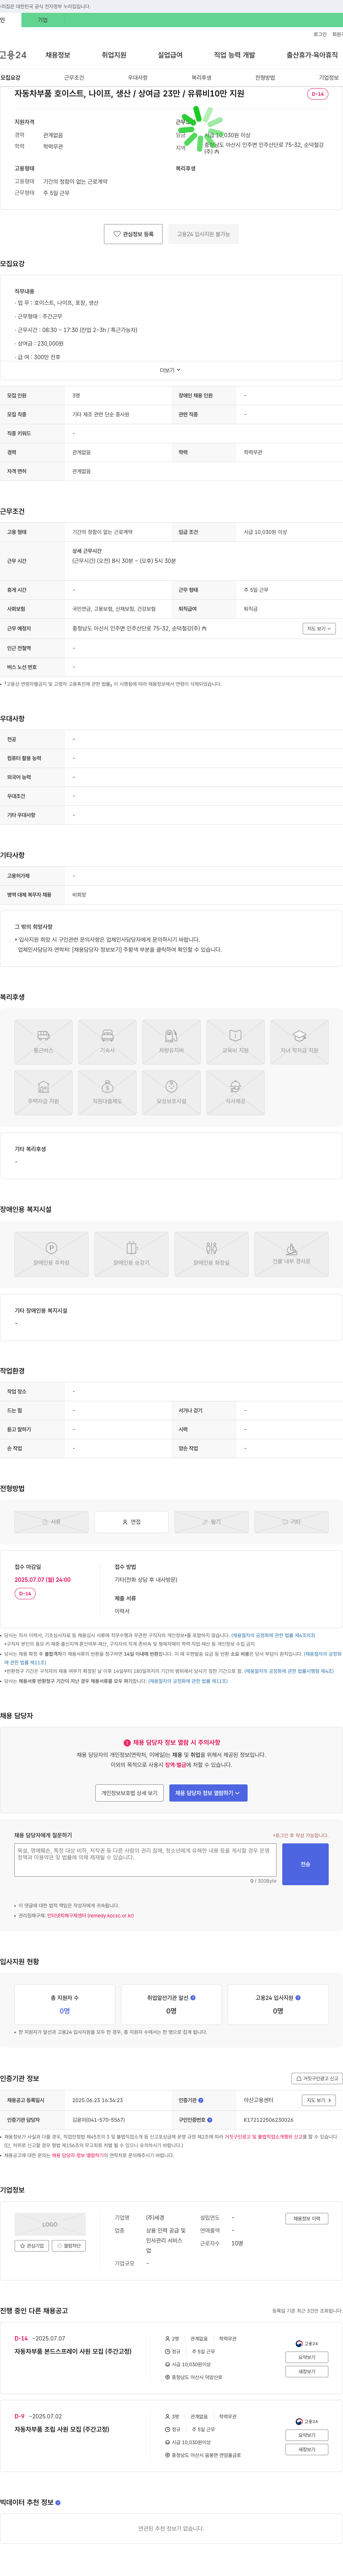Image resolution: width=343 pixels, height=2576 pixels.
Task: Expand job details with 더보기
Action: point(171,370)
